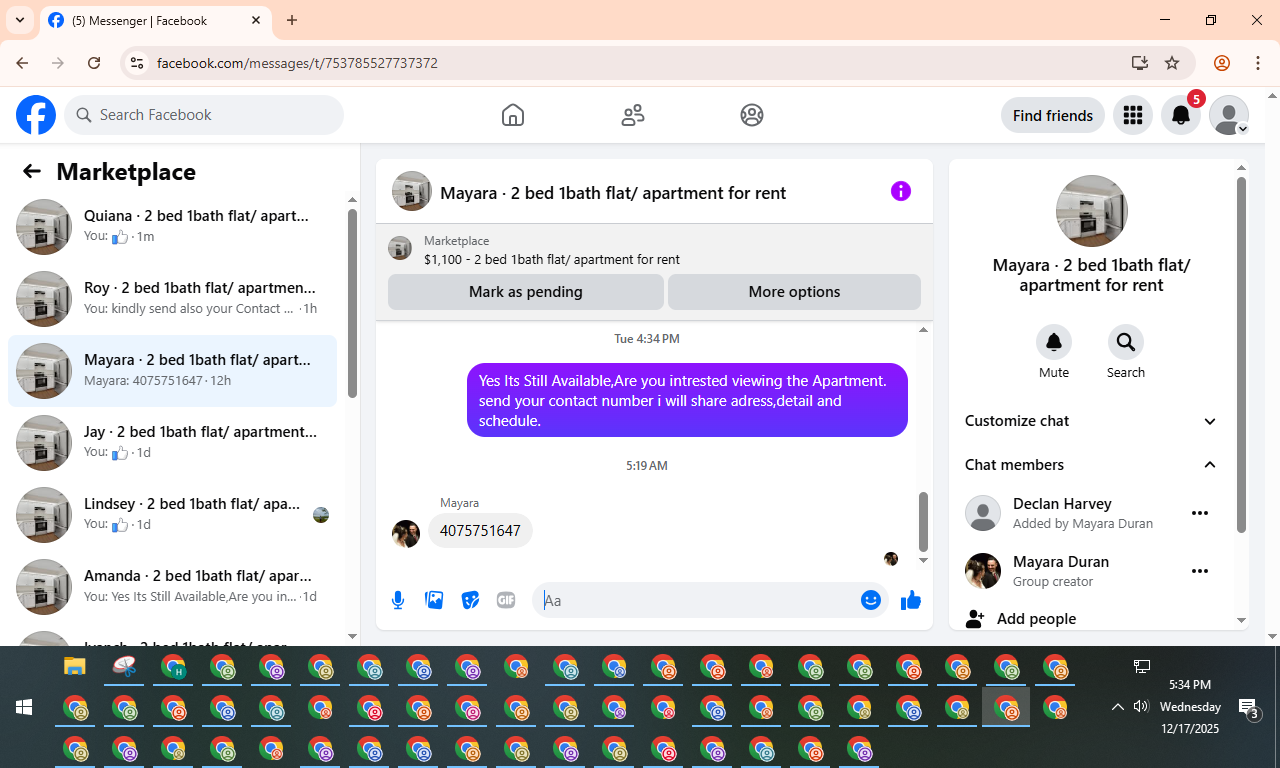Reload the page in Chrome
Image resolution: width=1280 pixels, height=768 pixels.
[94, 63]
